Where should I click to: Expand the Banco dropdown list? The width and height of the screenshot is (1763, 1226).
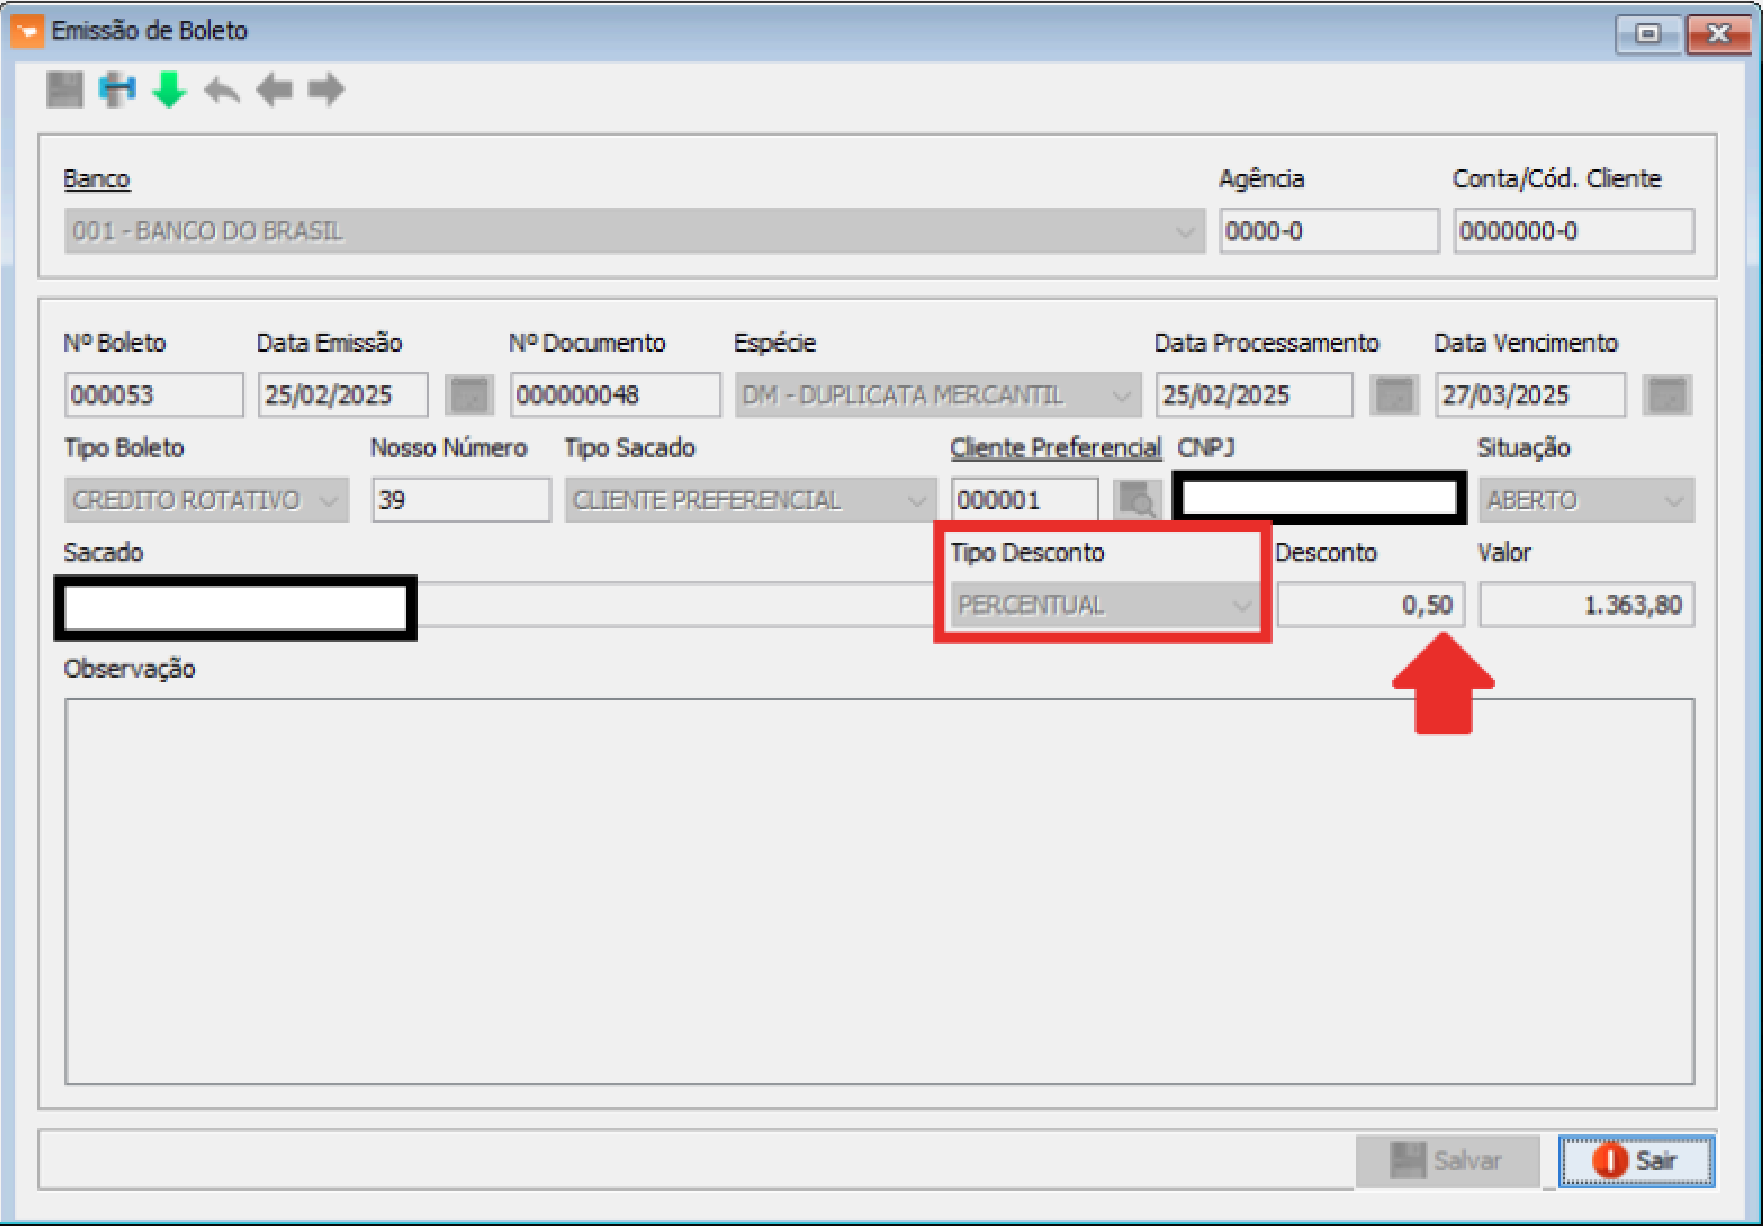1184,232
